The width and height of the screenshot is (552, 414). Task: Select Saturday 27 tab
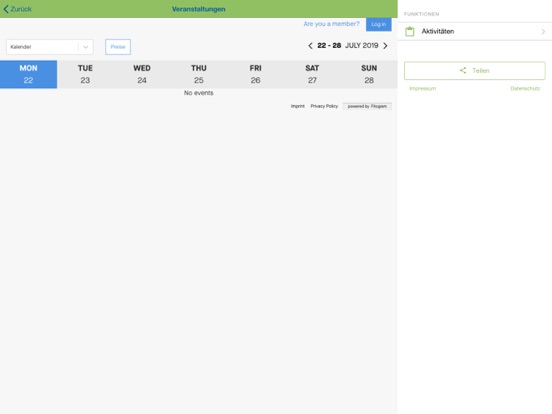click(312, 74)
